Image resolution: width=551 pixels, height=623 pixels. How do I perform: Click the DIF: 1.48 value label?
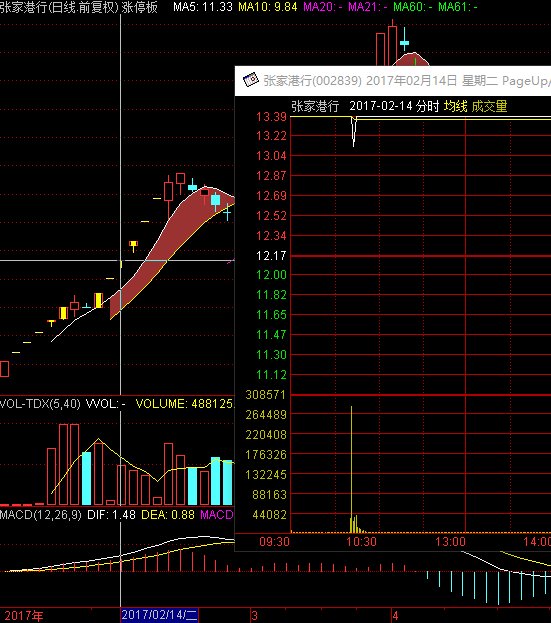click(111, 515)
